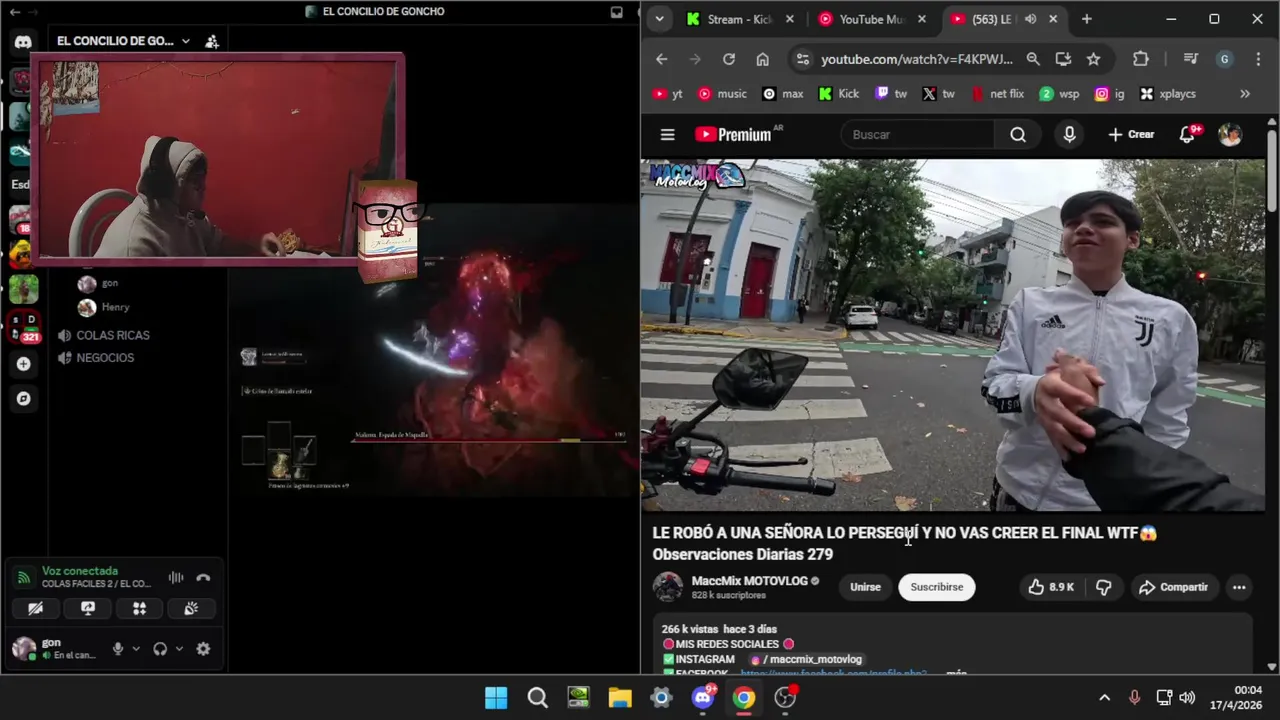Open the Discord soundboard
This screenshot has width=1280, height=720.
click(191, 608)
